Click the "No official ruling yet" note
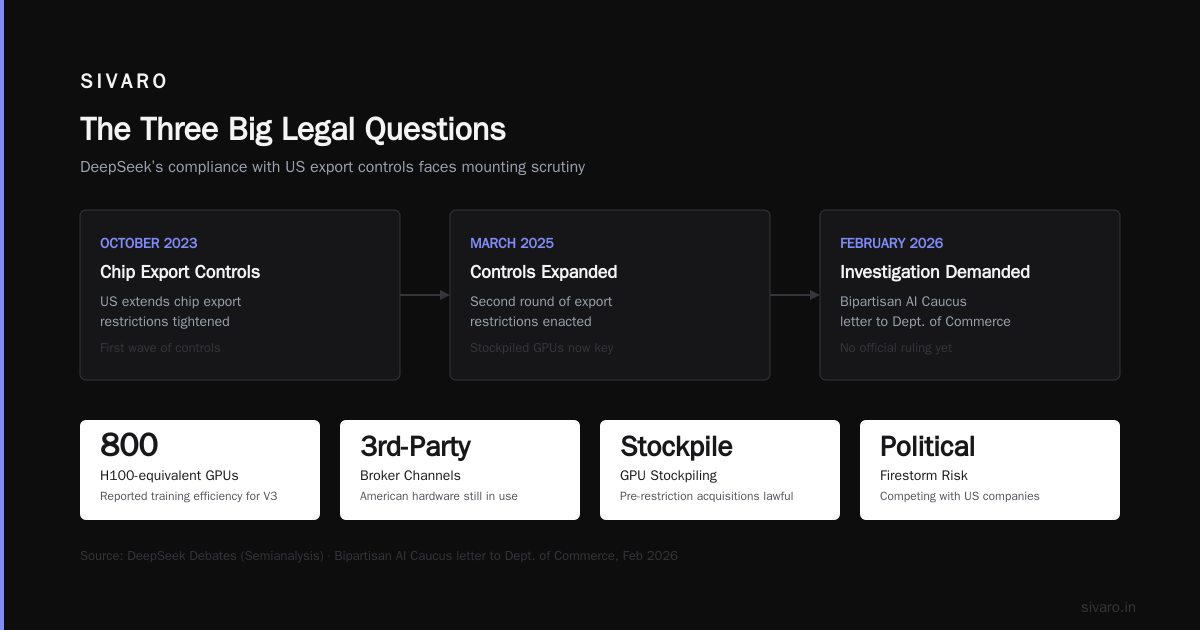The image size is (1200, 630). [896, 348]
